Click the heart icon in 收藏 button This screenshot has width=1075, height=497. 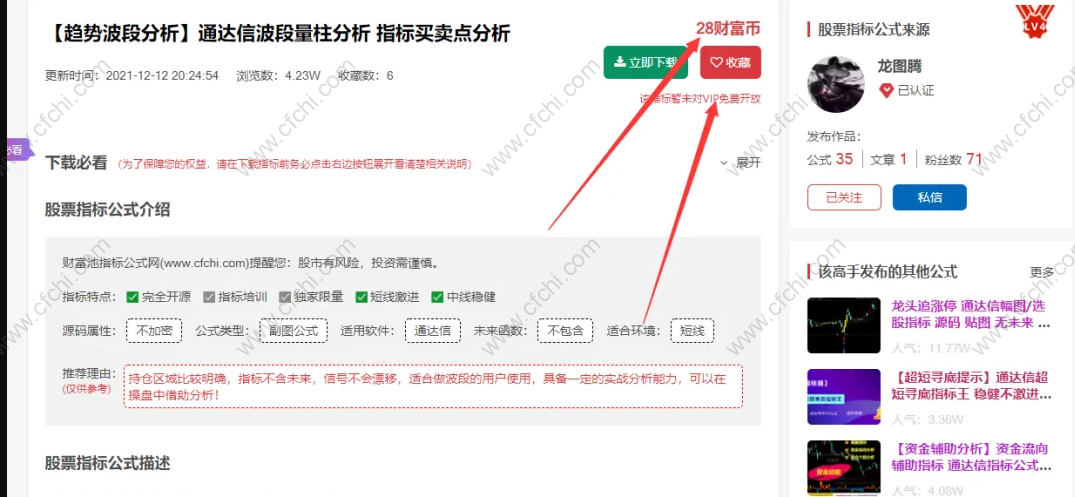716,62
